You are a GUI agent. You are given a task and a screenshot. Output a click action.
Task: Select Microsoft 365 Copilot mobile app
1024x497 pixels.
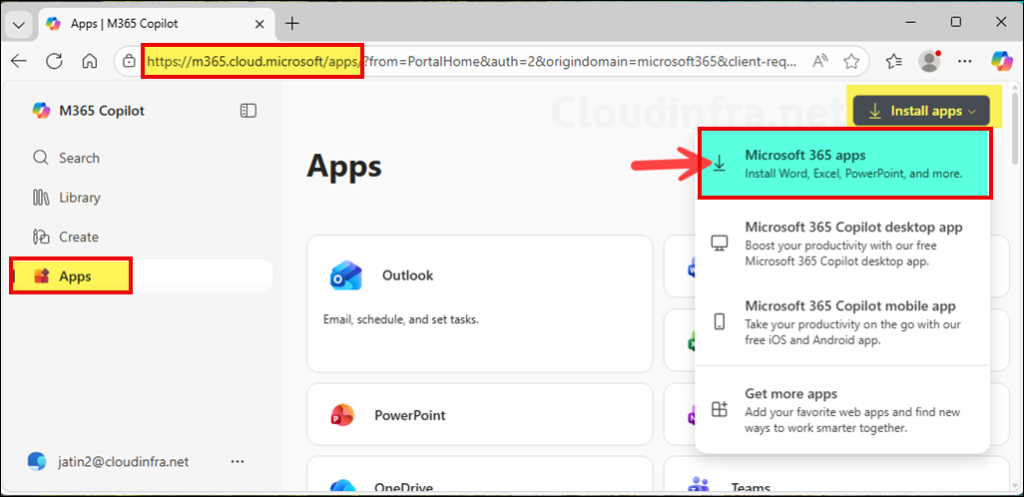(843, 323)
